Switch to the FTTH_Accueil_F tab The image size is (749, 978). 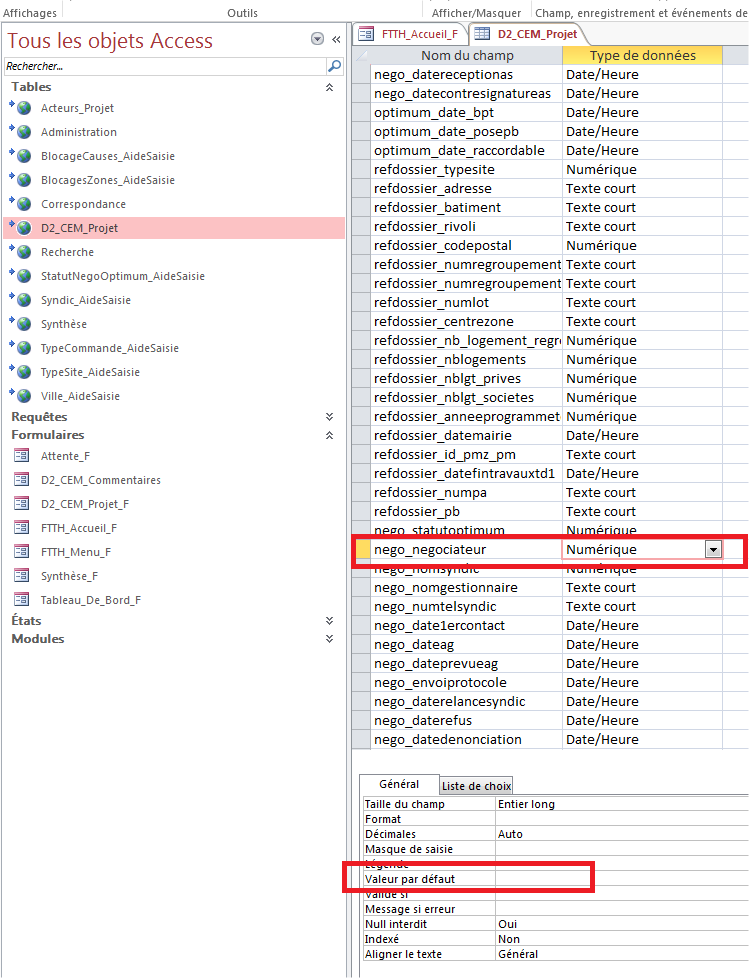tap(409, 33)
